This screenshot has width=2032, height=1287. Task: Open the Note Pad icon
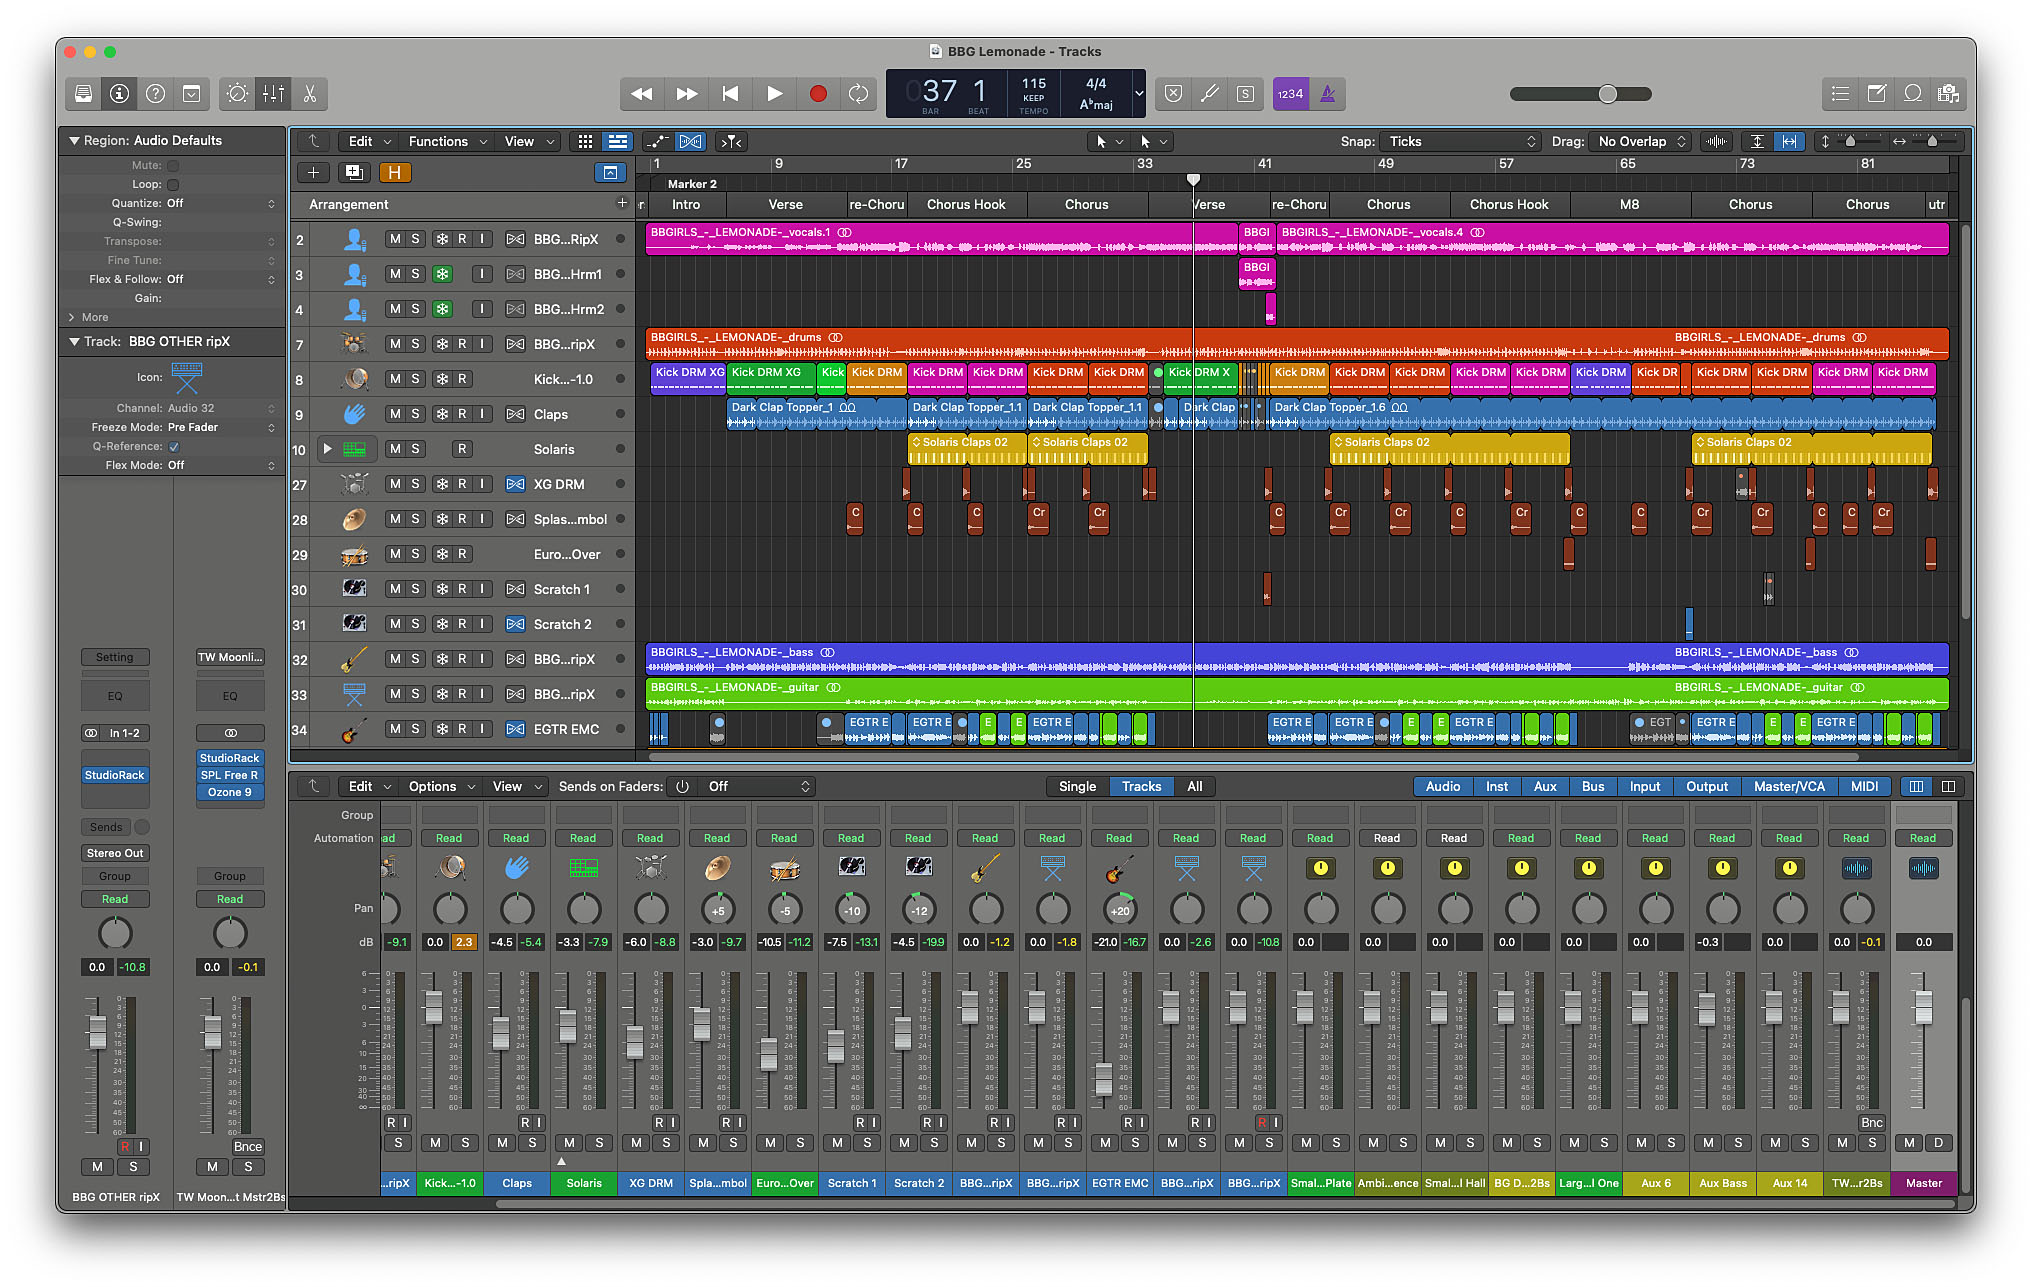coord(1876,94)
